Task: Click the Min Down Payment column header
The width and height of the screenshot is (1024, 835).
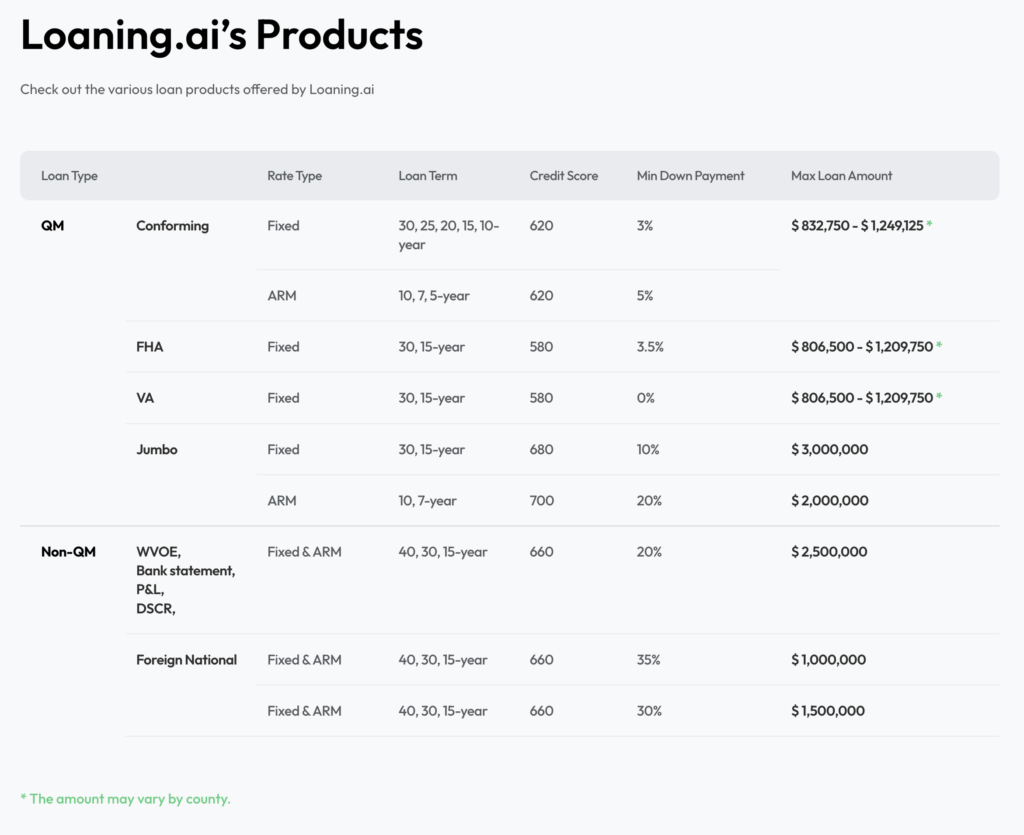Action: click(x=690, y=176)
